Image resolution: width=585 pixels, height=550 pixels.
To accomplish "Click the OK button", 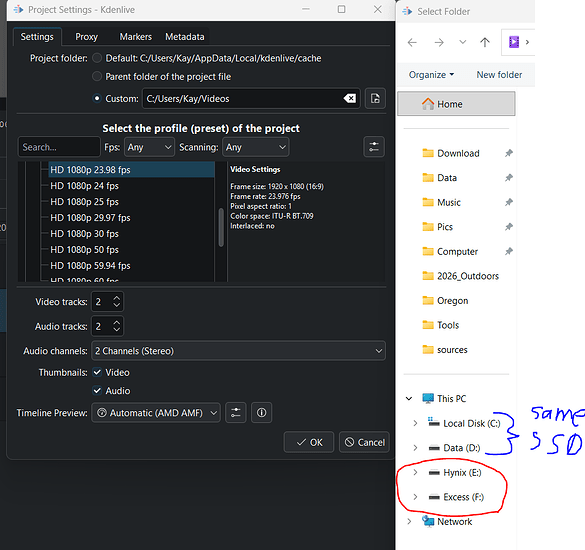I will pos(309,442).
